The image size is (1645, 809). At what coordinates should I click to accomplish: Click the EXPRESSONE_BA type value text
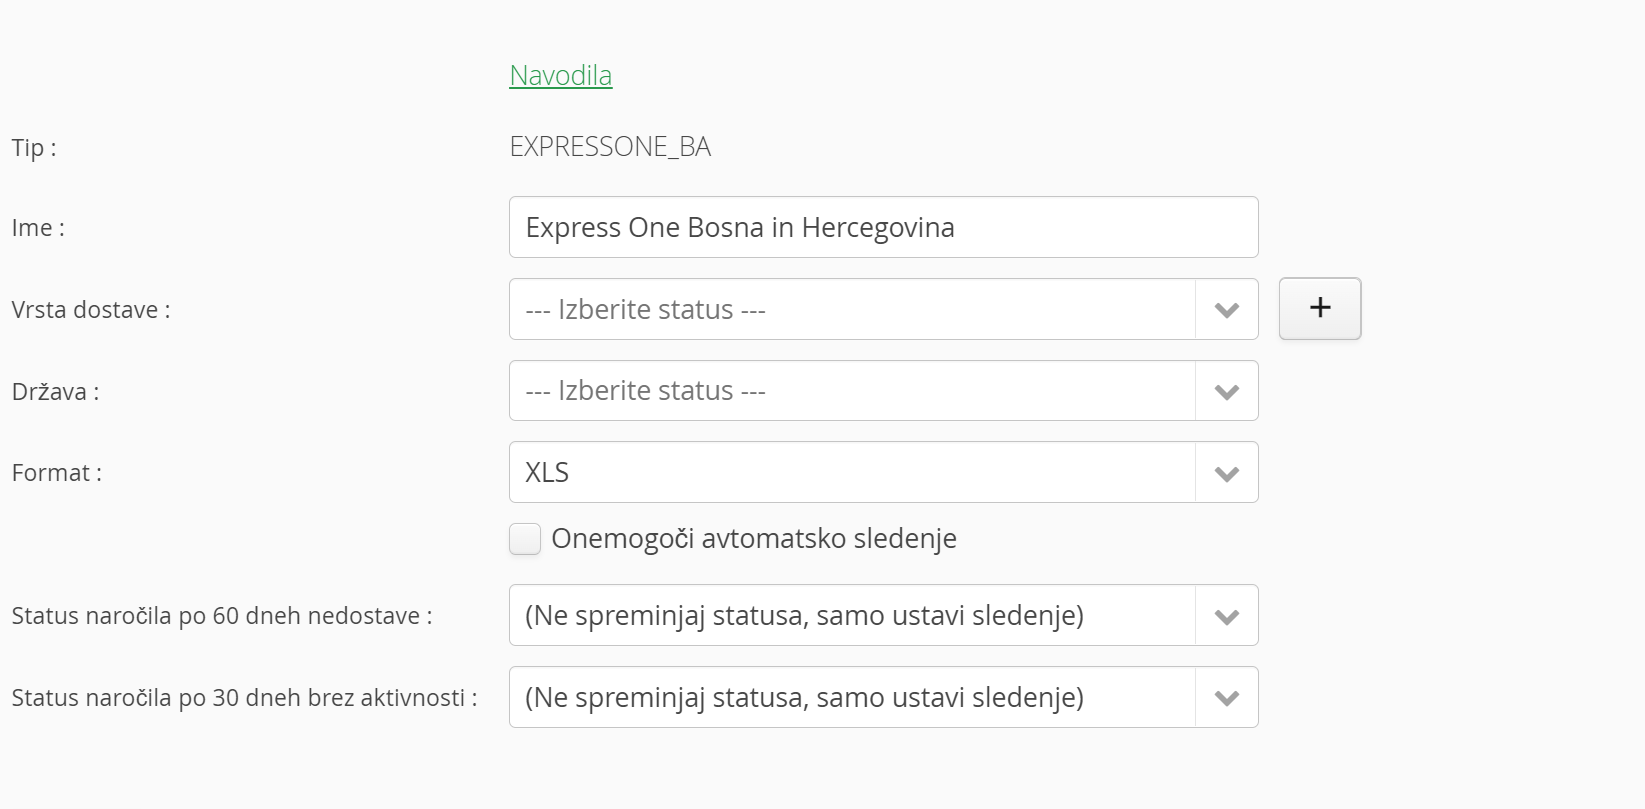pos(610,147)
